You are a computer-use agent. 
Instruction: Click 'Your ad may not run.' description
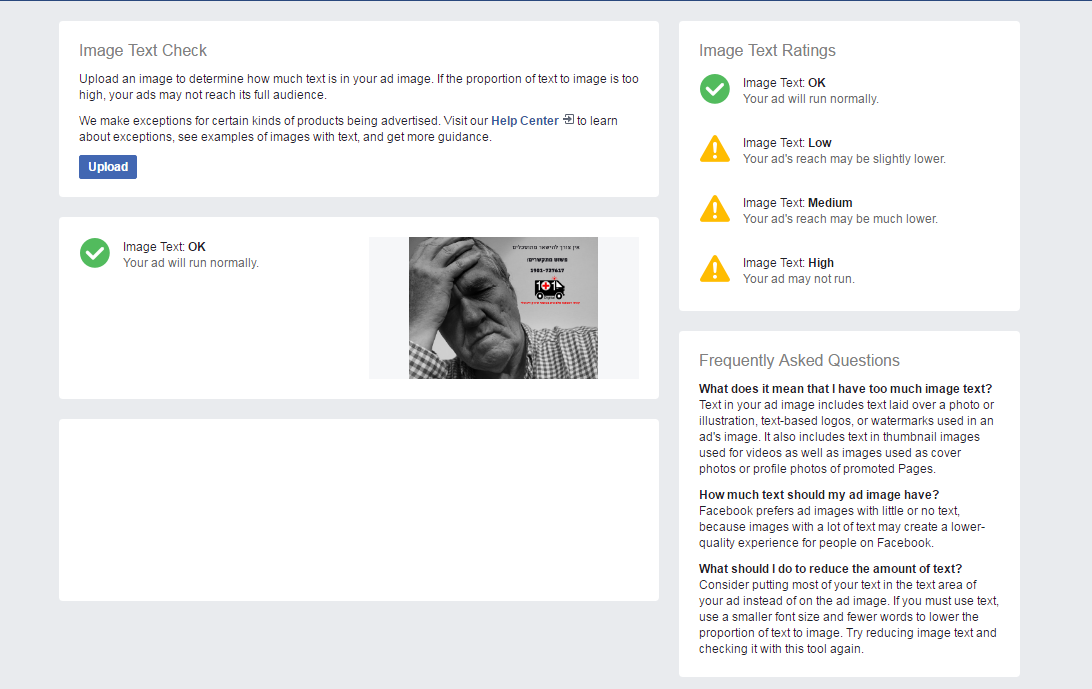coord(798,279)
